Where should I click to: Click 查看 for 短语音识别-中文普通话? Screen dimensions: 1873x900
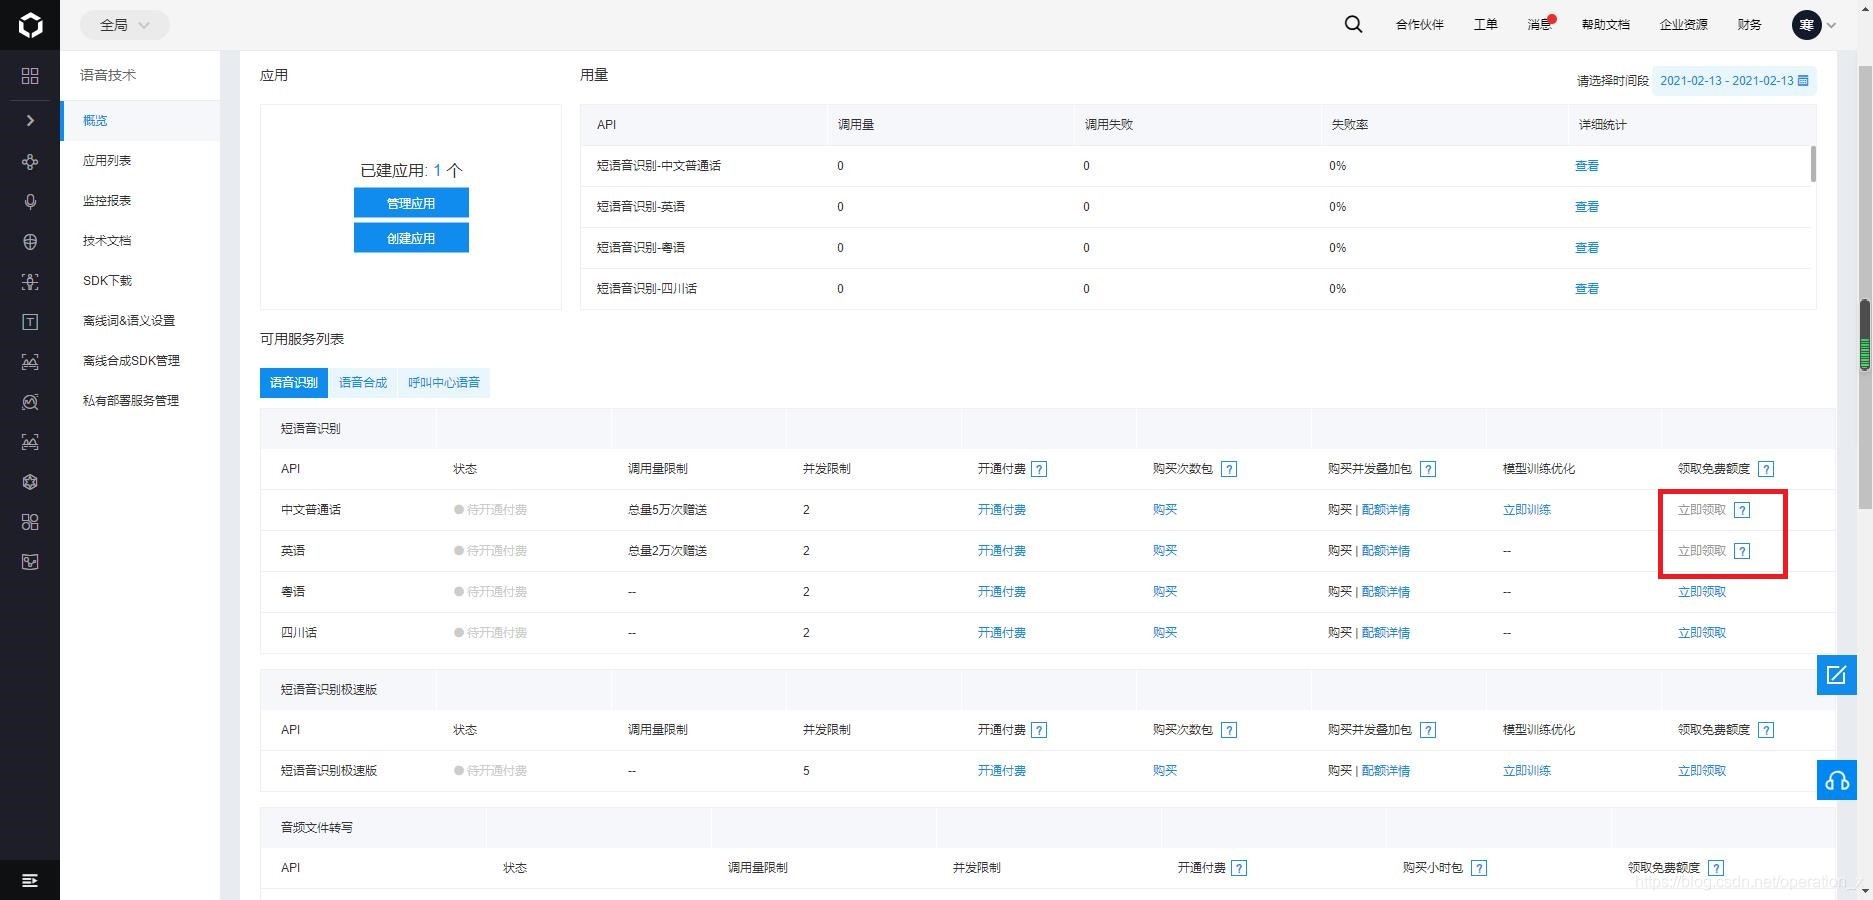click(x=1587, y=166)
